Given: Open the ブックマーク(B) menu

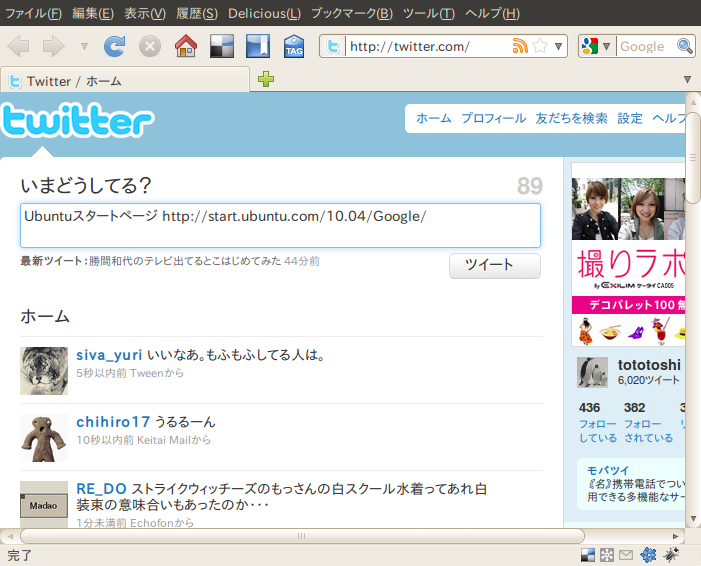Looking at the screenshot, I should [352, 13].
